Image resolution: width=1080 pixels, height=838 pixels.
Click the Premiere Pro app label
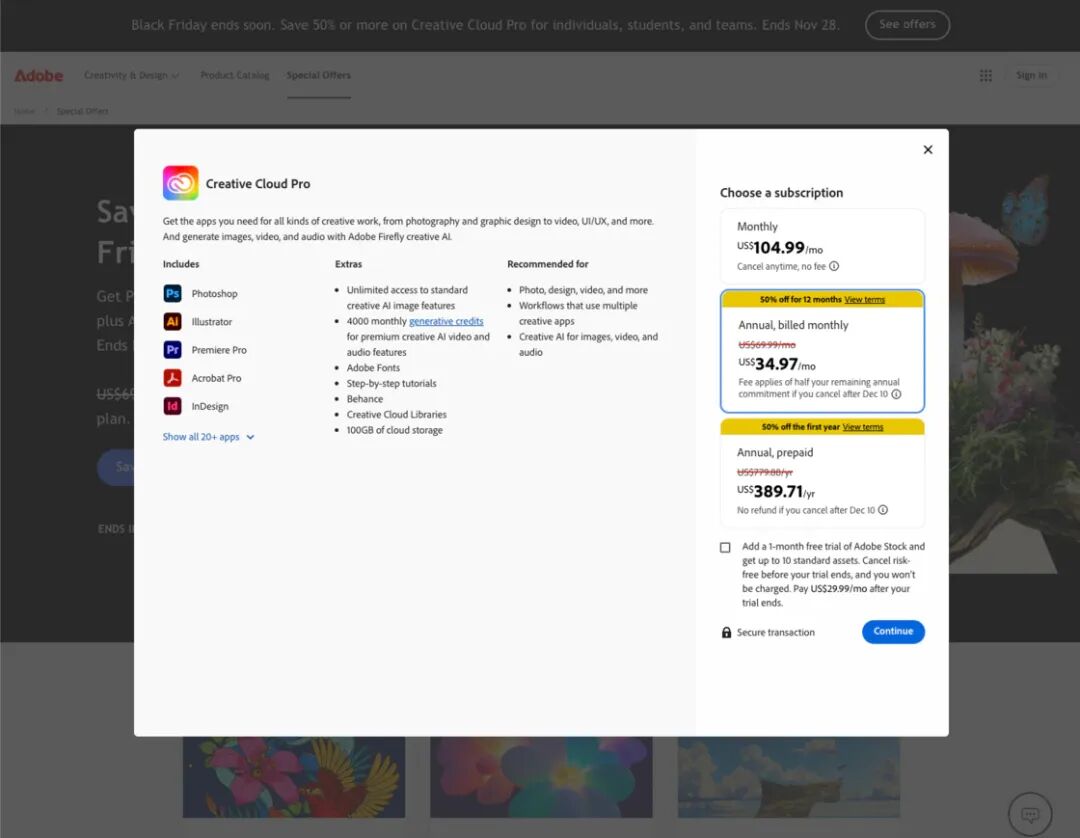(219, 350)
